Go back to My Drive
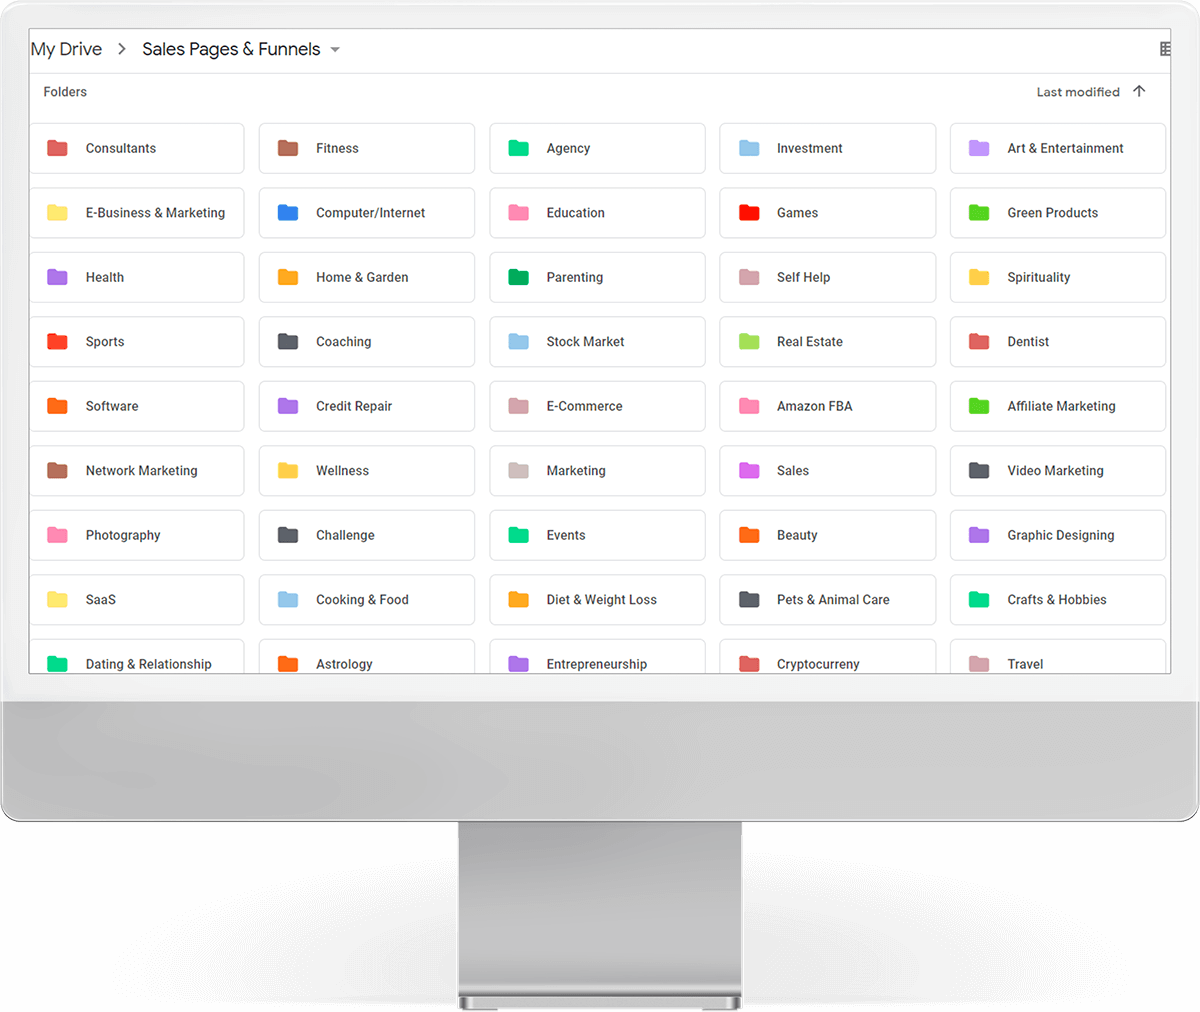The image size is (1200, 1012). [x=66, y=49]
